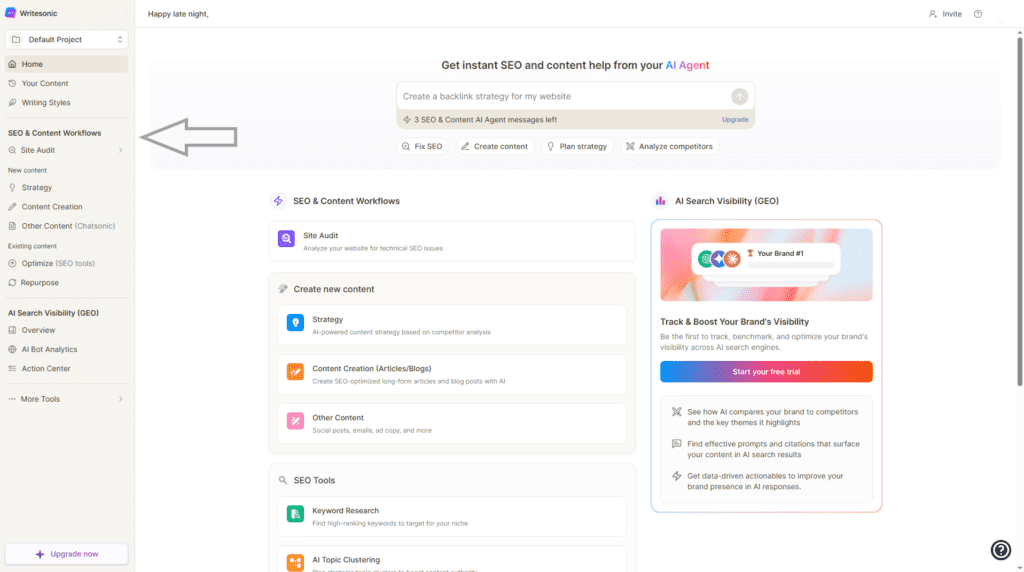This screenshot has width=1024, height=572.
Task: Click 'Create new content' section heading
Action: tap(334, 289)
